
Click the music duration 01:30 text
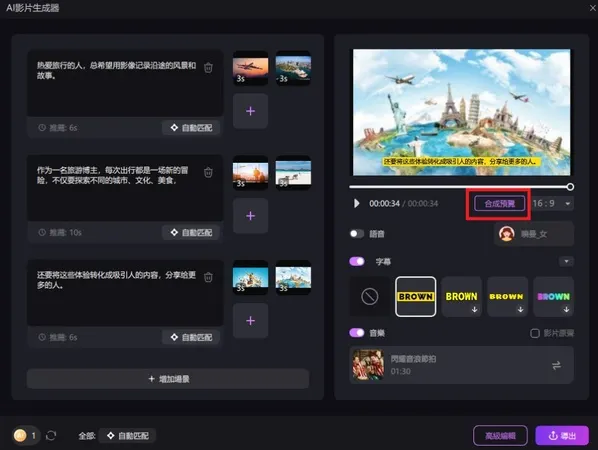400,371
